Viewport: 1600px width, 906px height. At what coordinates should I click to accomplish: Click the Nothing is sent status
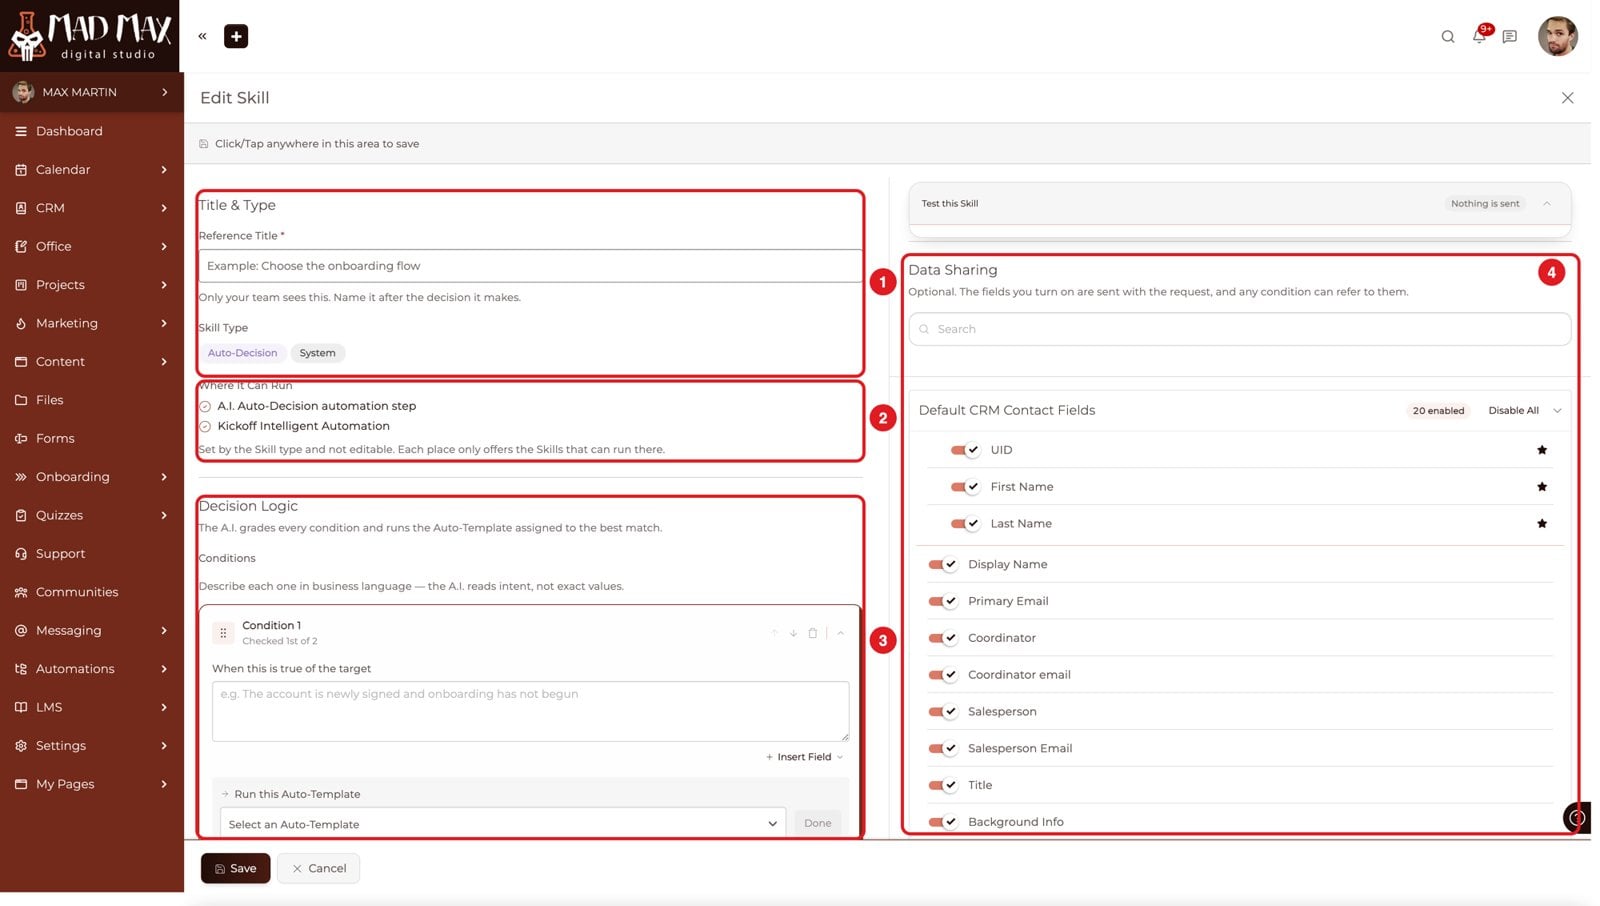tap(1485, 204)
